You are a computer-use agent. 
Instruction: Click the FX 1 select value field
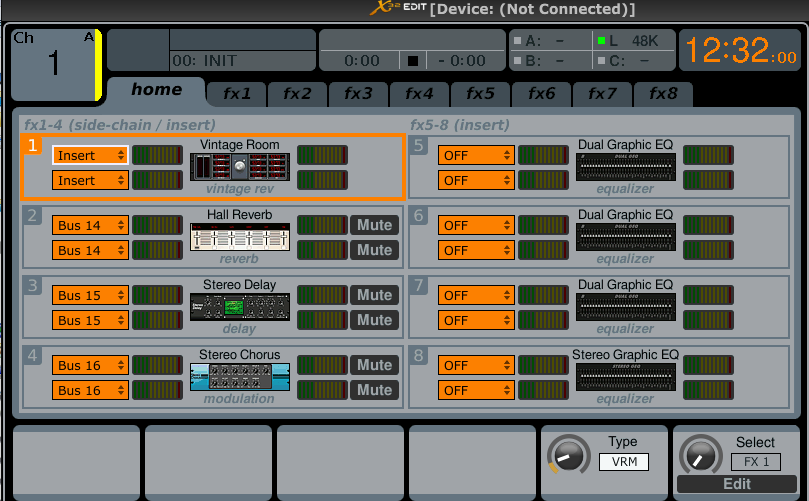[x=756, y=462]
